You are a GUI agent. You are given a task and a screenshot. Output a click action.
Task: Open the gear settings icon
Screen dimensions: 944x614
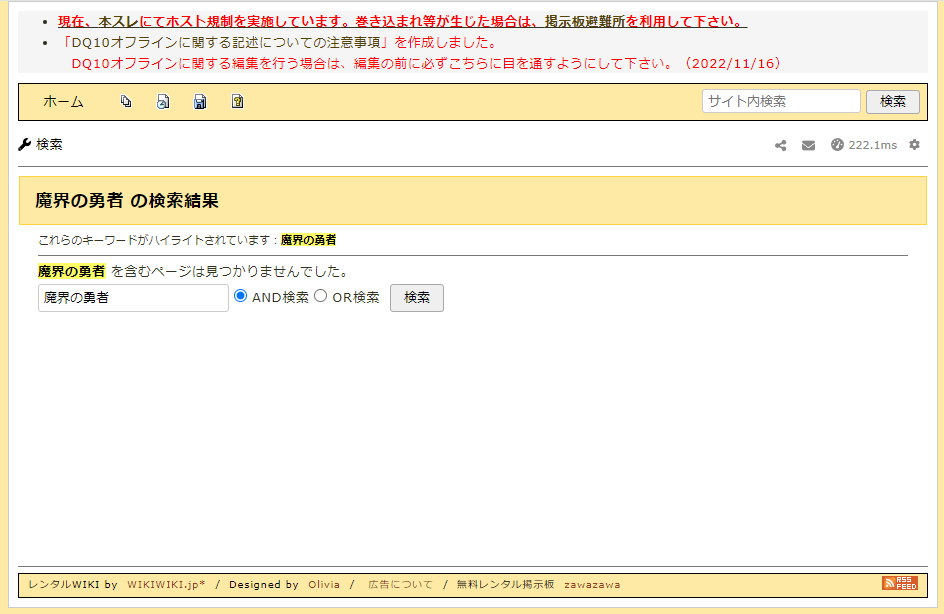click(x=914, y=145)
